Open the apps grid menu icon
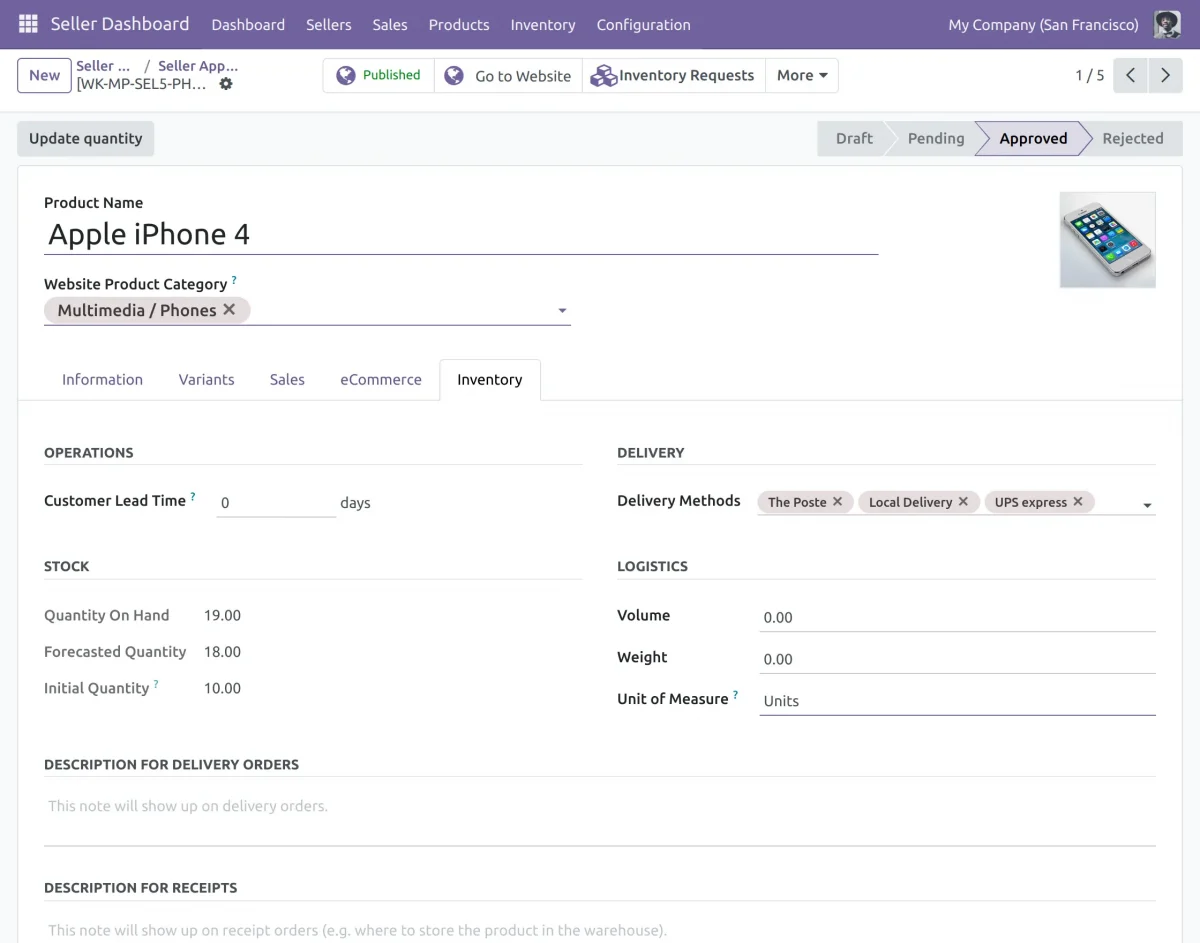 28,24
